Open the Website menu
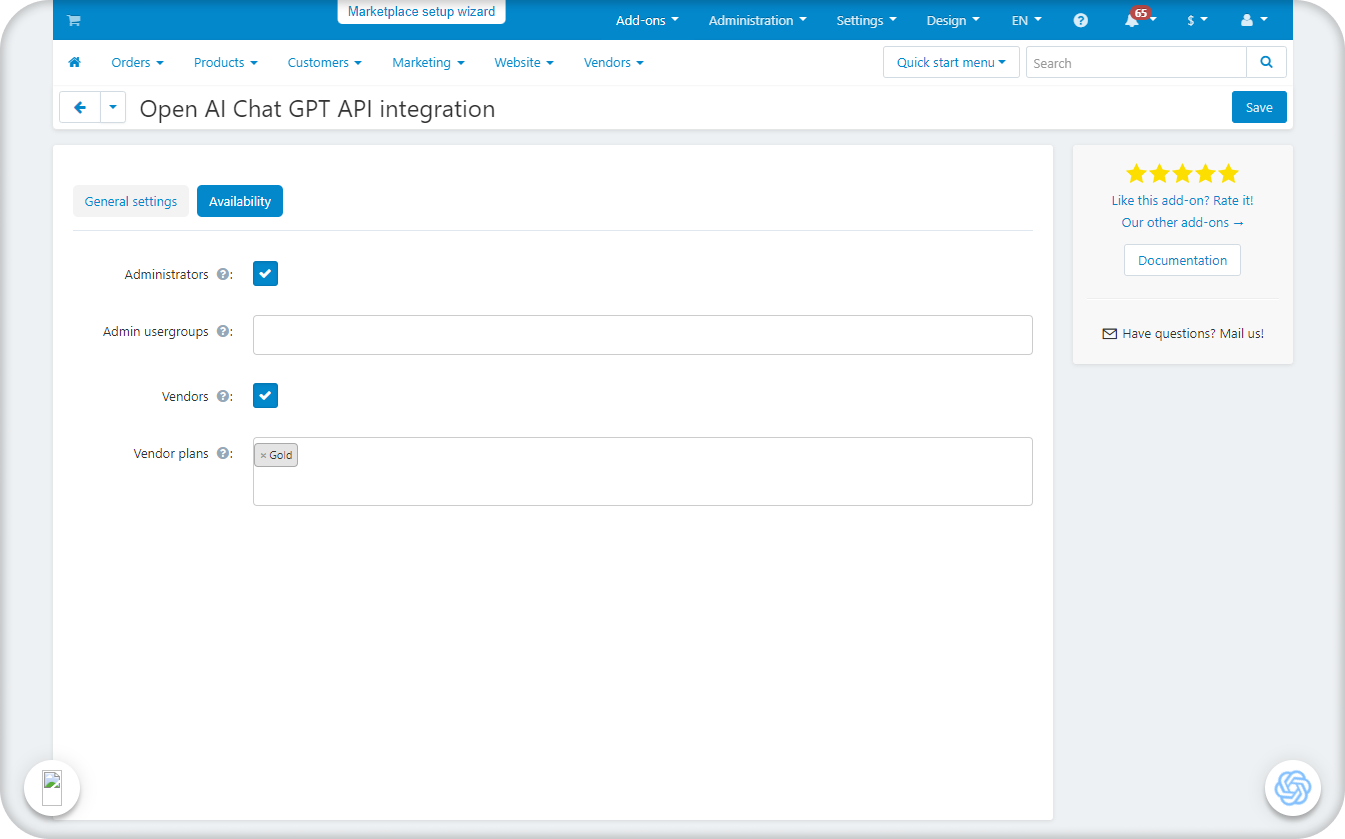The image size is (1345, 839). coord(524,62)
